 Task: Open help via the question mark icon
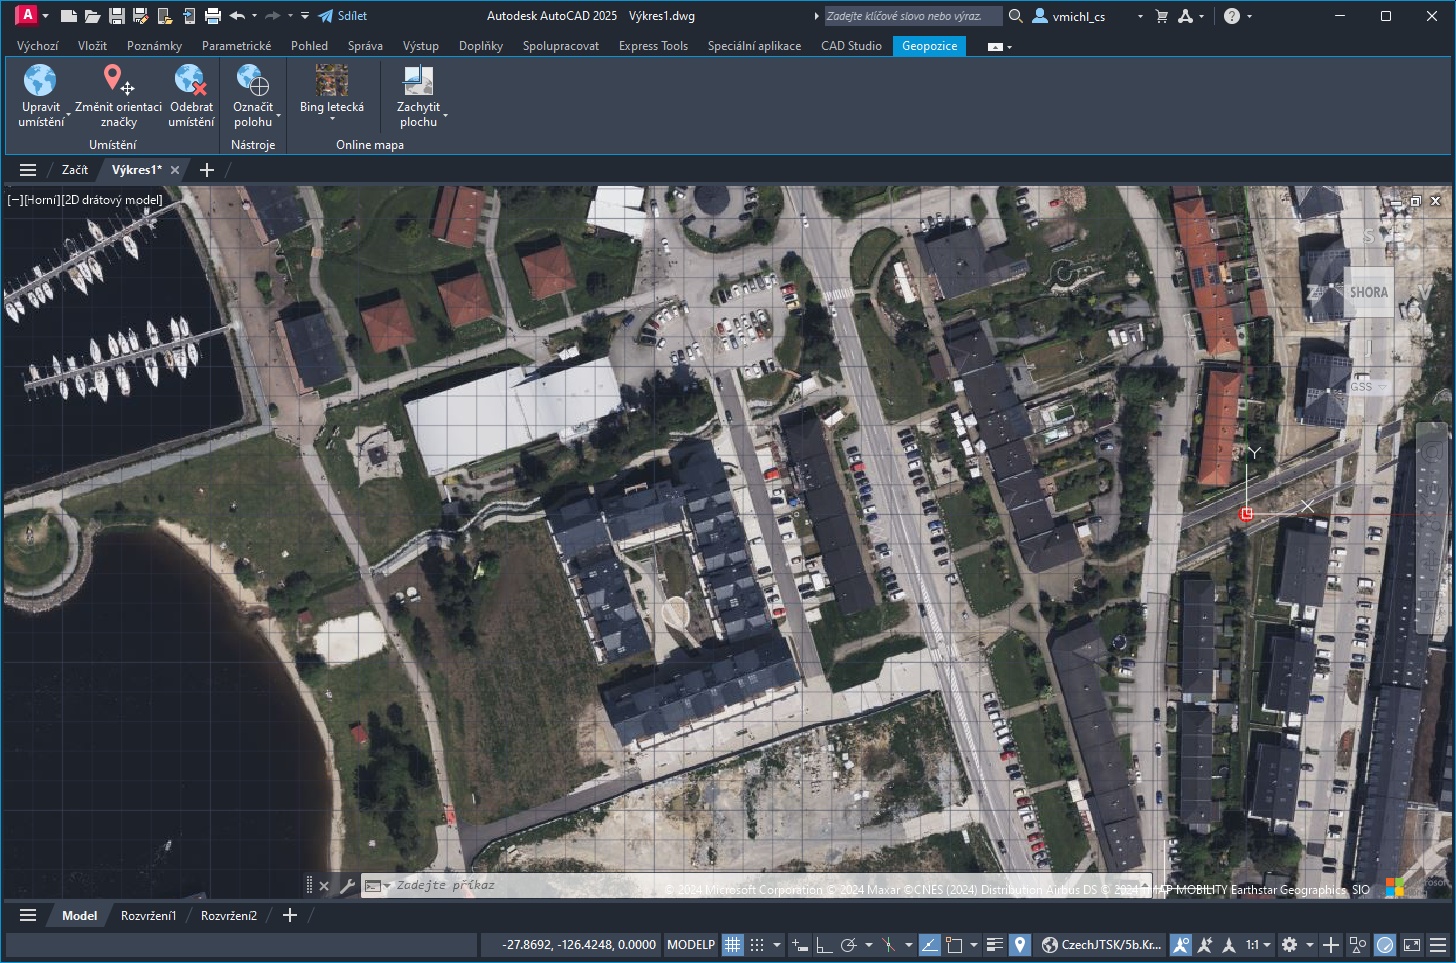pyautogui.click(x=1232, y=16)
